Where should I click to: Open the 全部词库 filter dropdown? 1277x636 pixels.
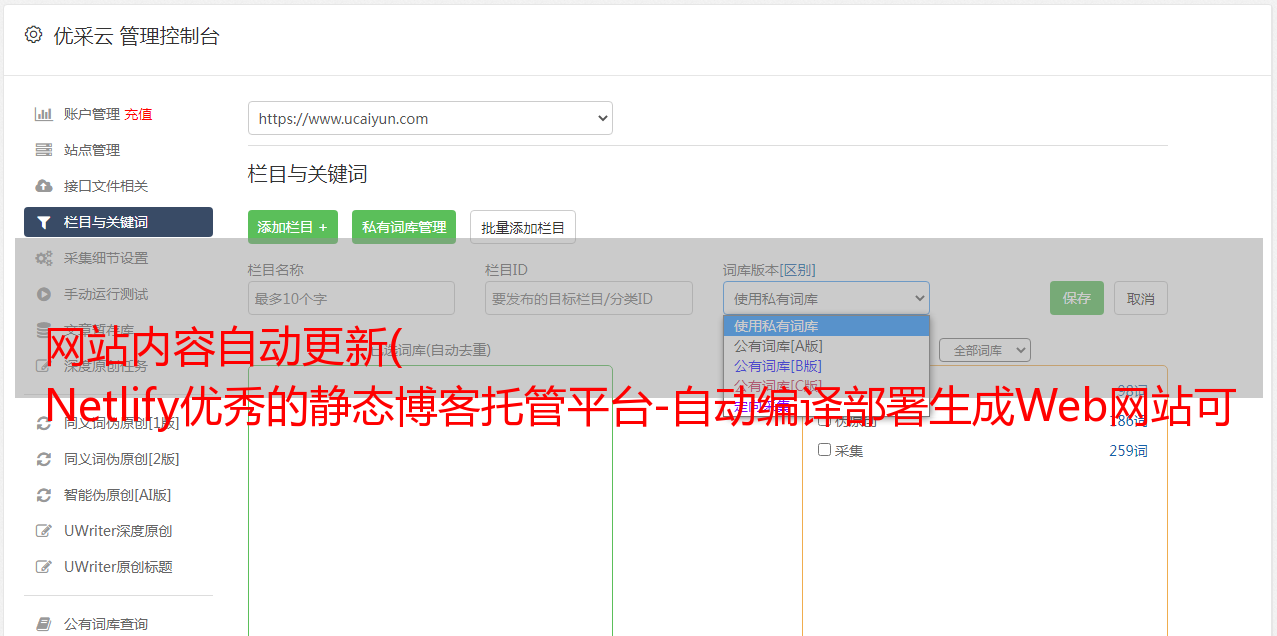[x=985, y=350]
